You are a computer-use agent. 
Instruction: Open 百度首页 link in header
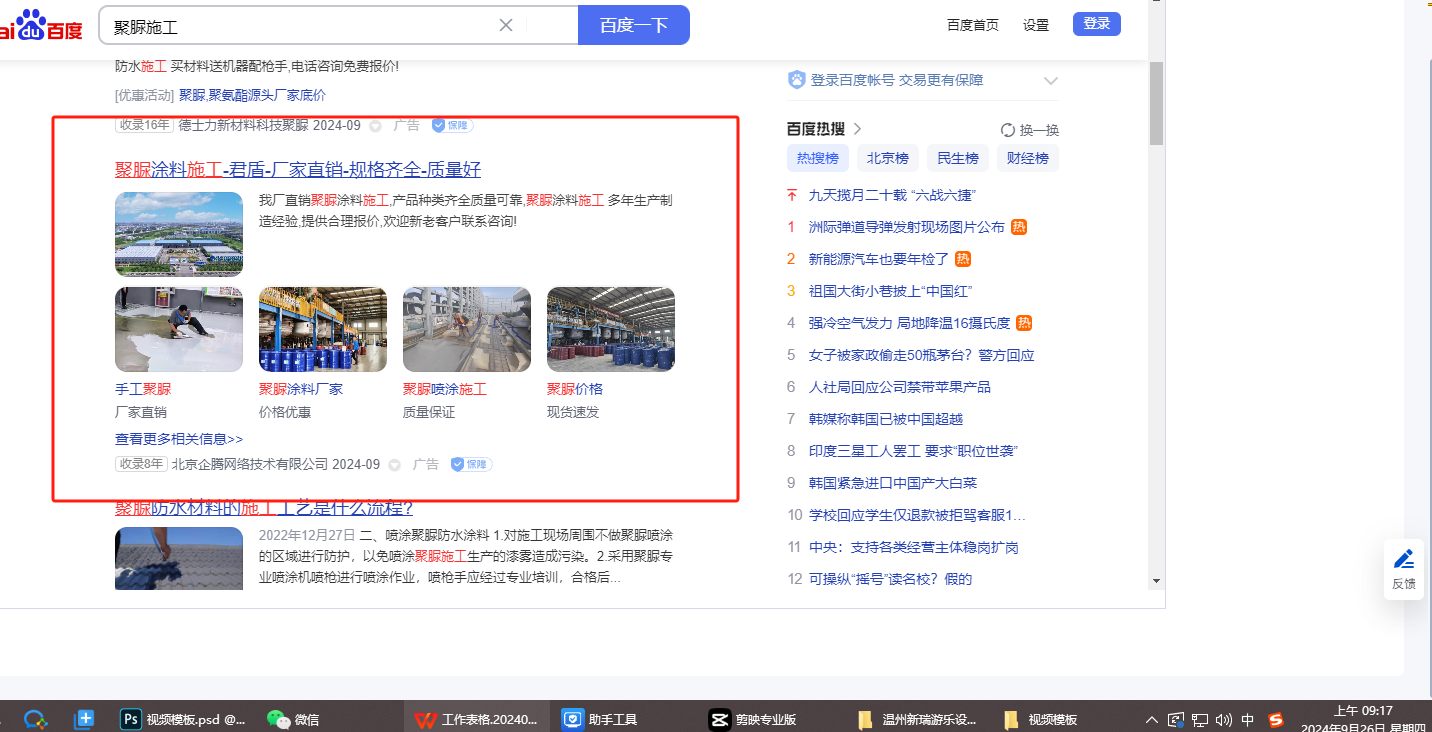point(973,25)
